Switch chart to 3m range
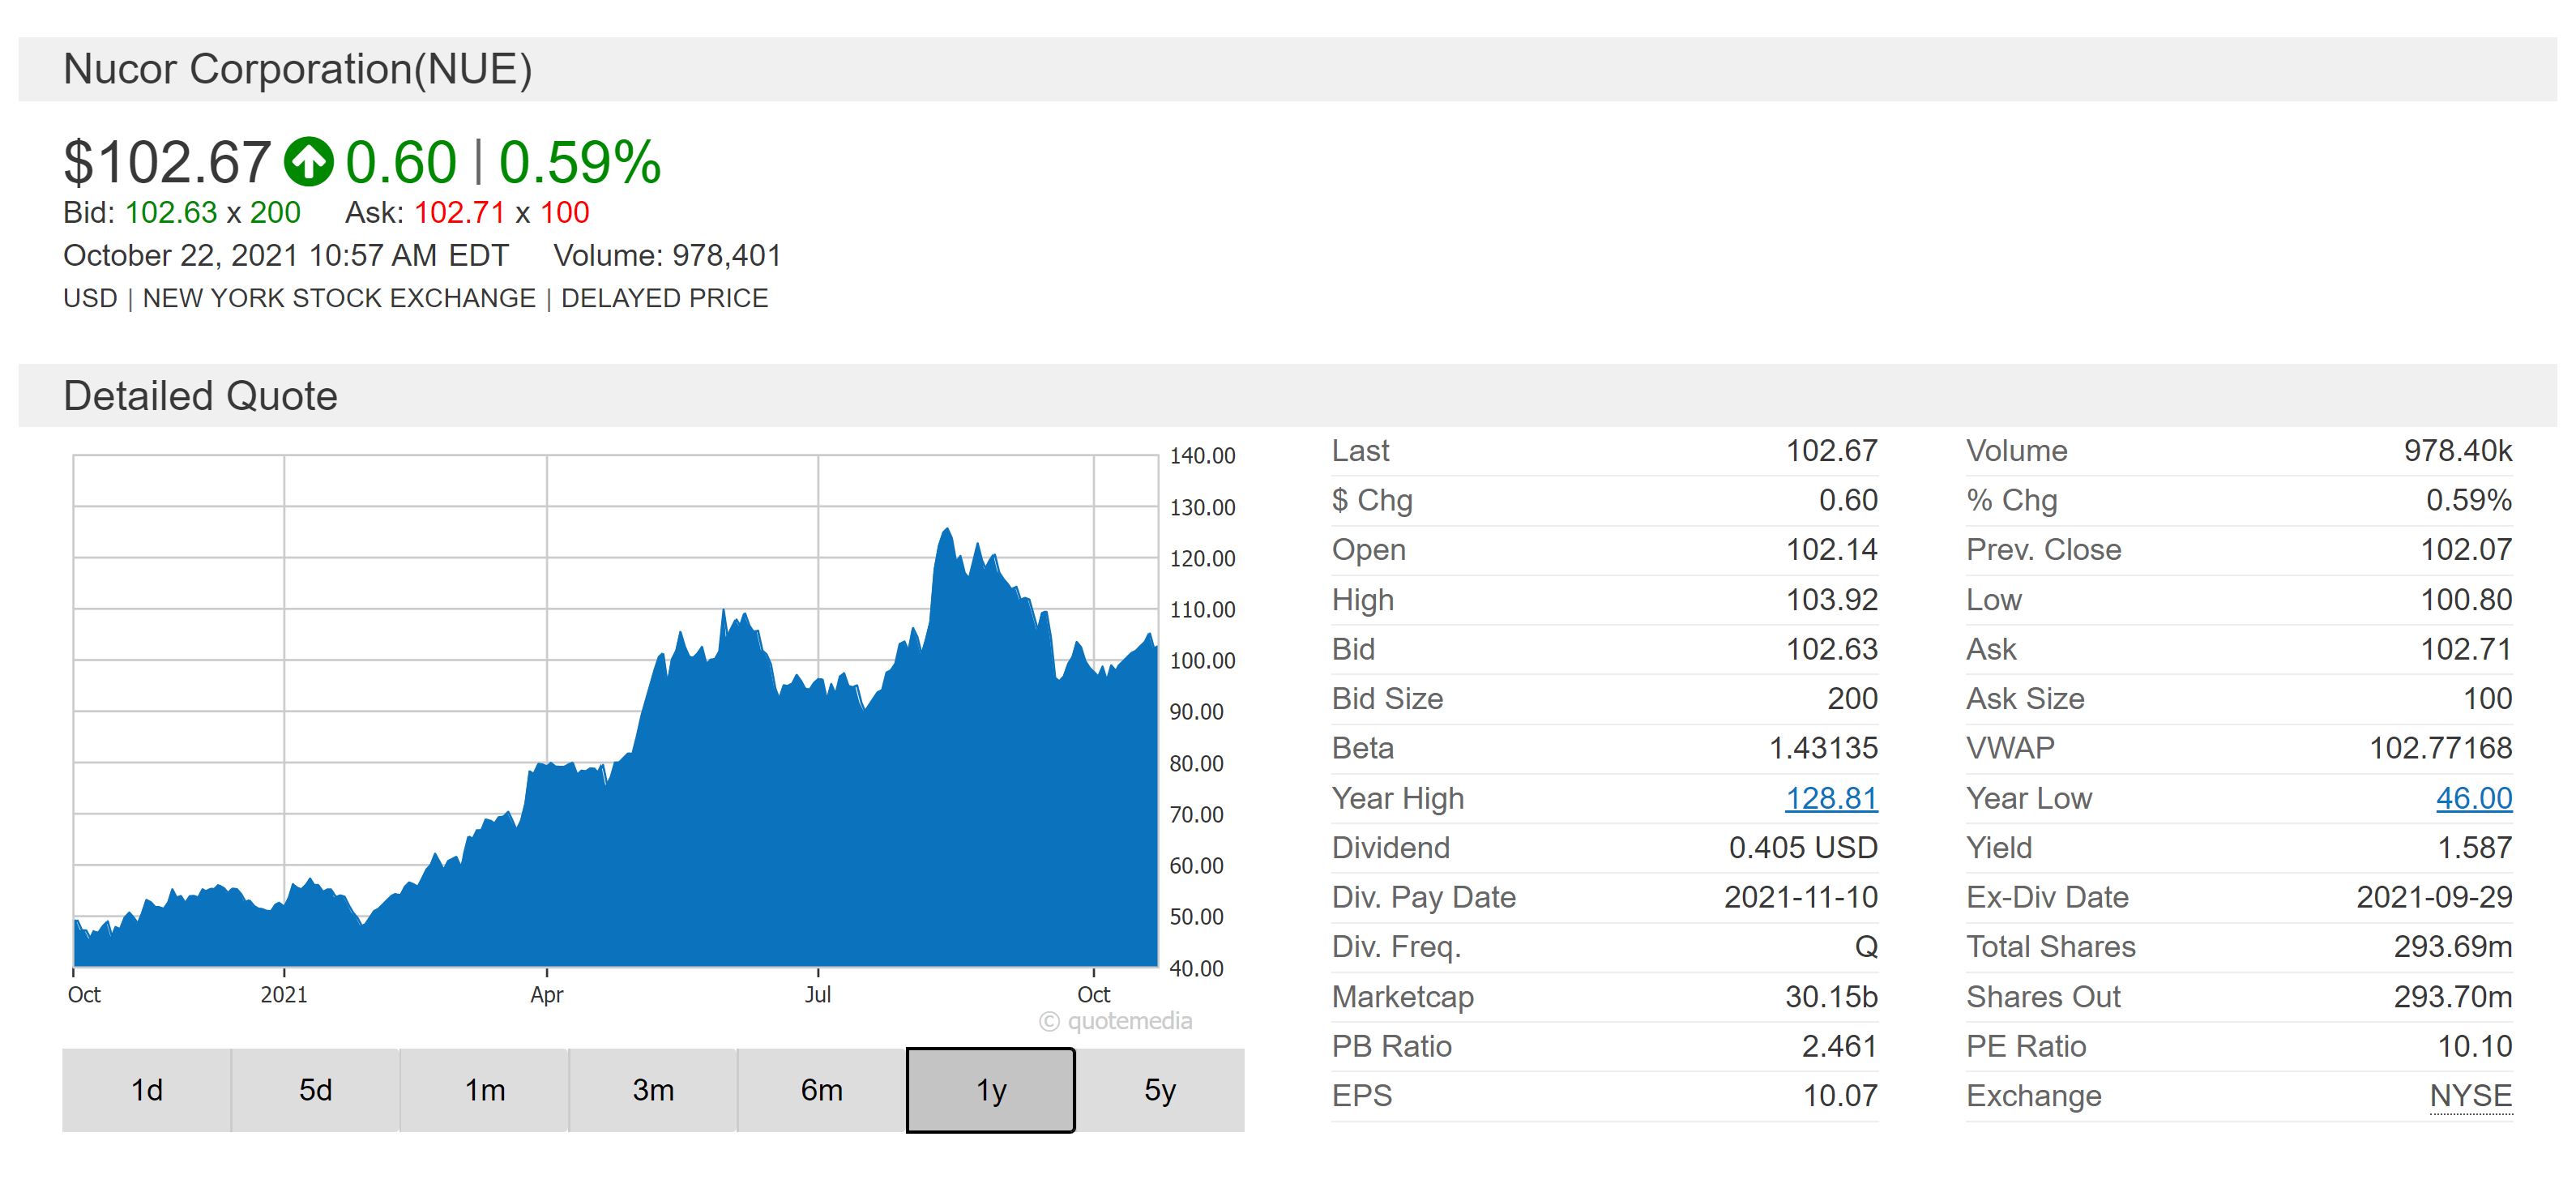 [653, 1090]
